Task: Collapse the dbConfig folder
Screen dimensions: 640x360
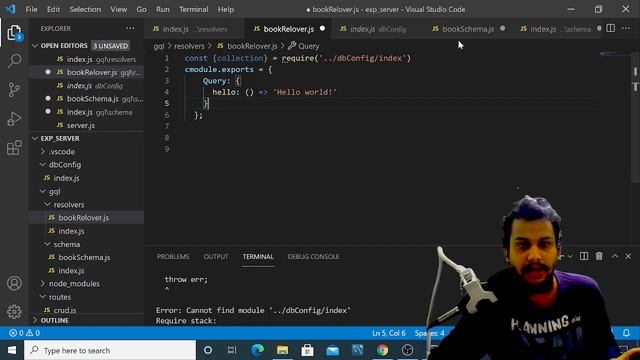Action: 43,164
